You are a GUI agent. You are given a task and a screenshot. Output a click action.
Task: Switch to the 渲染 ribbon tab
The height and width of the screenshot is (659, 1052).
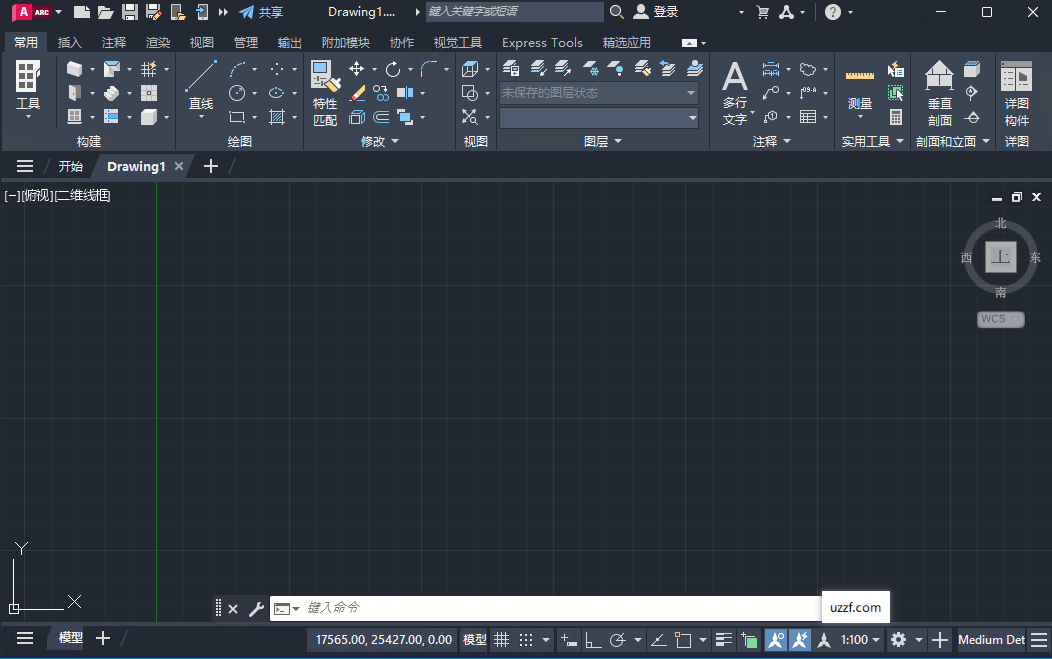click(158, 42)
